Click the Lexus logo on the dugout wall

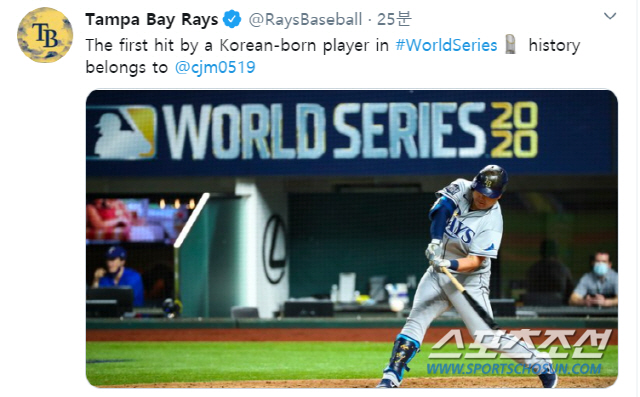[275, 249]
